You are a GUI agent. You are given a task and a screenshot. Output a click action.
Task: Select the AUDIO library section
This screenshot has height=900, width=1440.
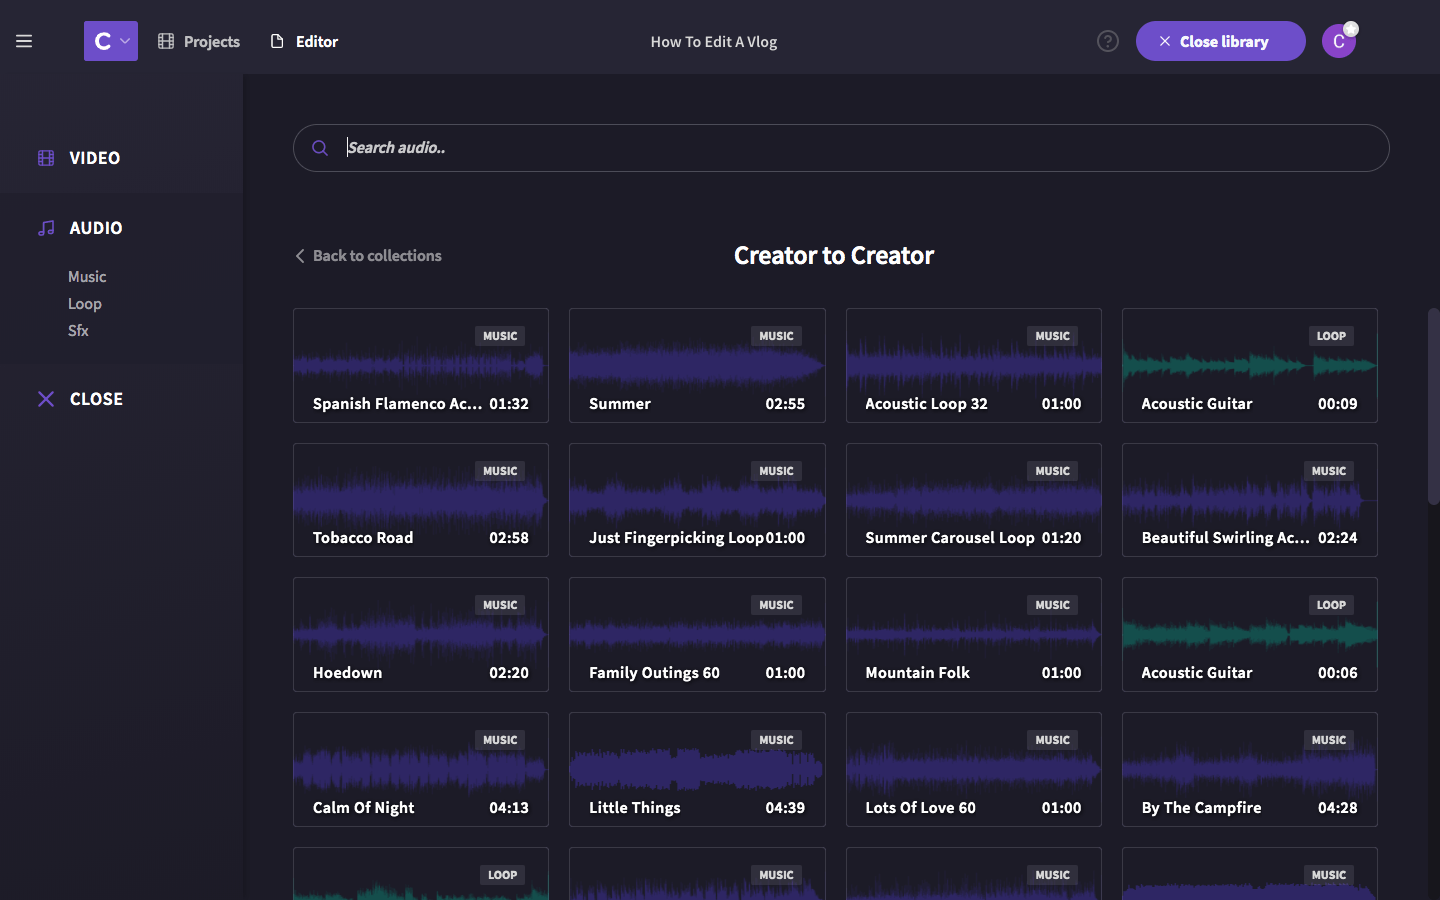pos(96,228)
